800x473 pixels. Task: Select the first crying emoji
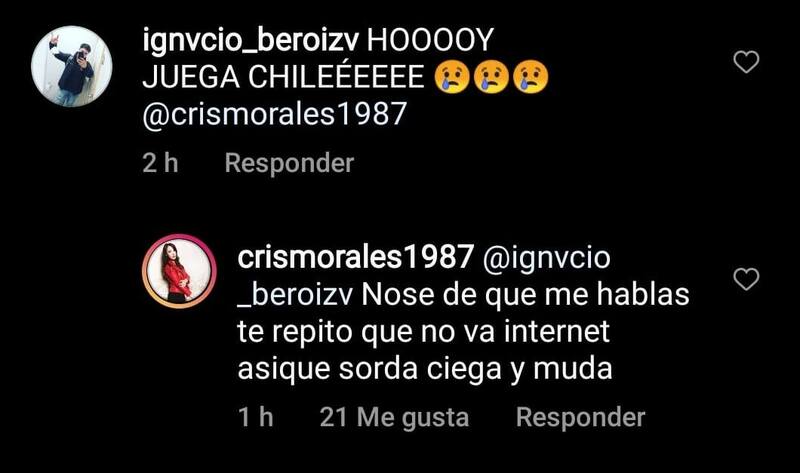coord(452,77)
